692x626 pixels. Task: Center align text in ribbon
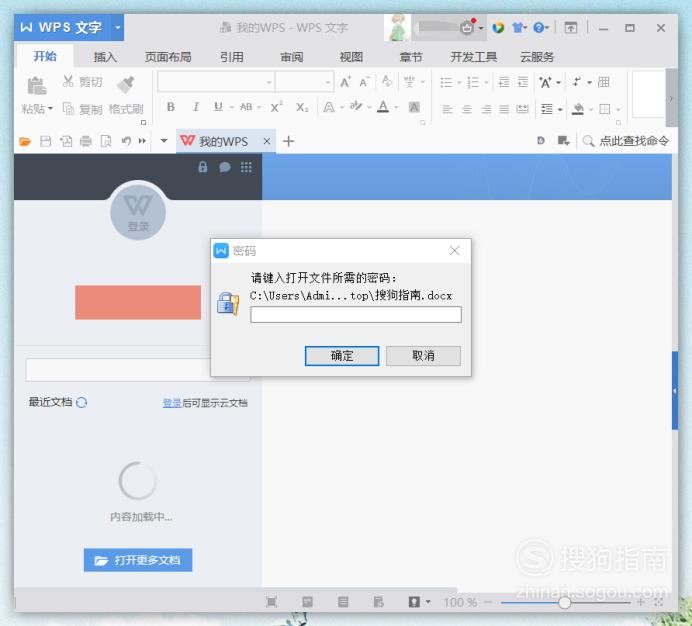466,109
